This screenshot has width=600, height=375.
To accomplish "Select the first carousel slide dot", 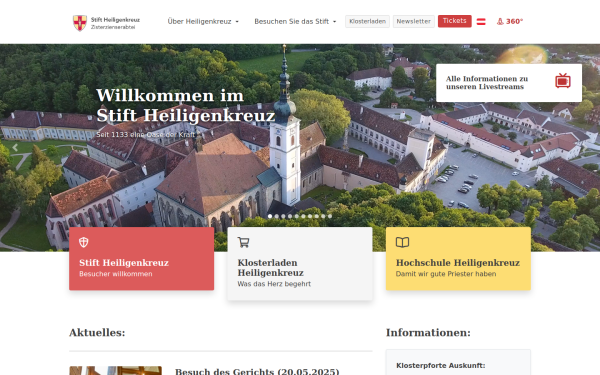I will (x=270, y=216).
